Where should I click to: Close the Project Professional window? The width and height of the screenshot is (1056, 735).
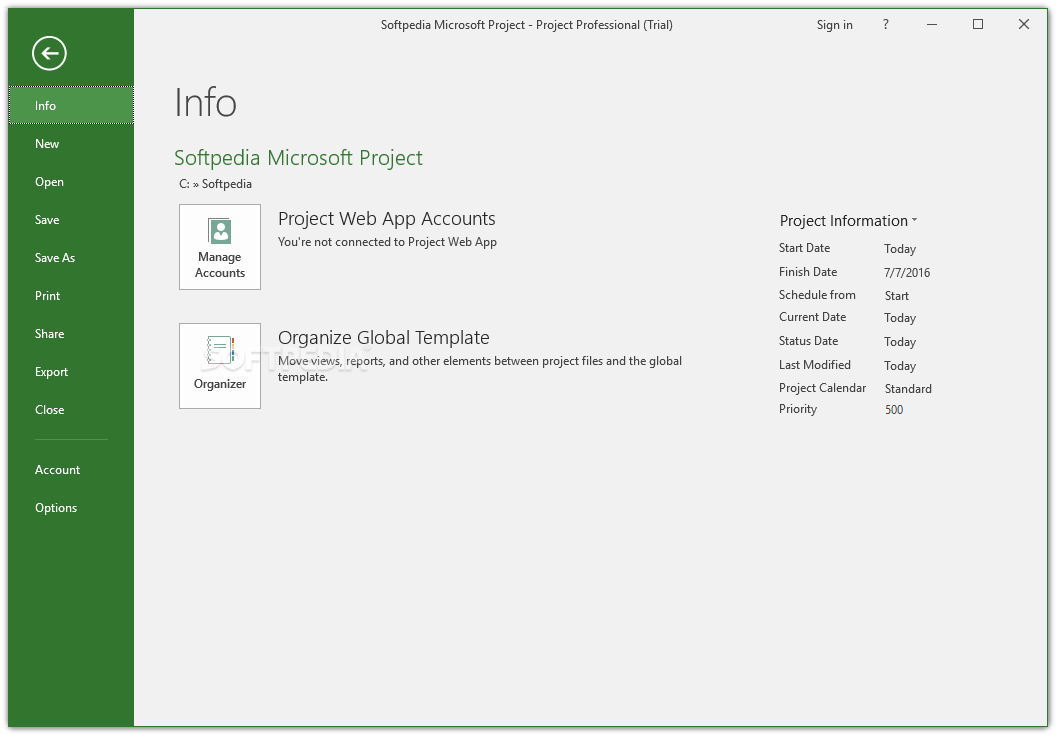coord(1024,25)
